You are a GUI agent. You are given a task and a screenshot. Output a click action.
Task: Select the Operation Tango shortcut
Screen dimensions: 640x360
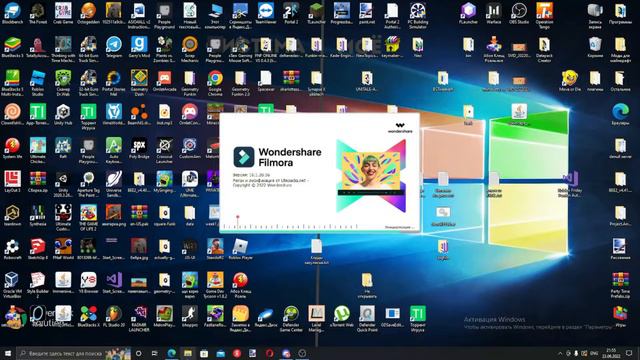point(544,16)
